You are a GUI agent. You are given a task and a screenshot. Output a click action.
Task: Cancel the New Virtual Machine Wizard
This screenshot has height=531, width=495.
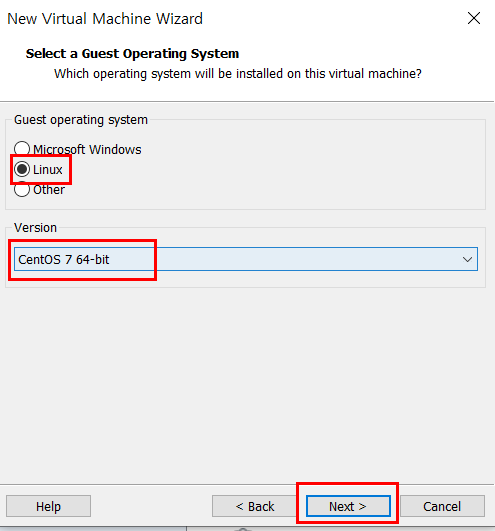coord(442,506)
